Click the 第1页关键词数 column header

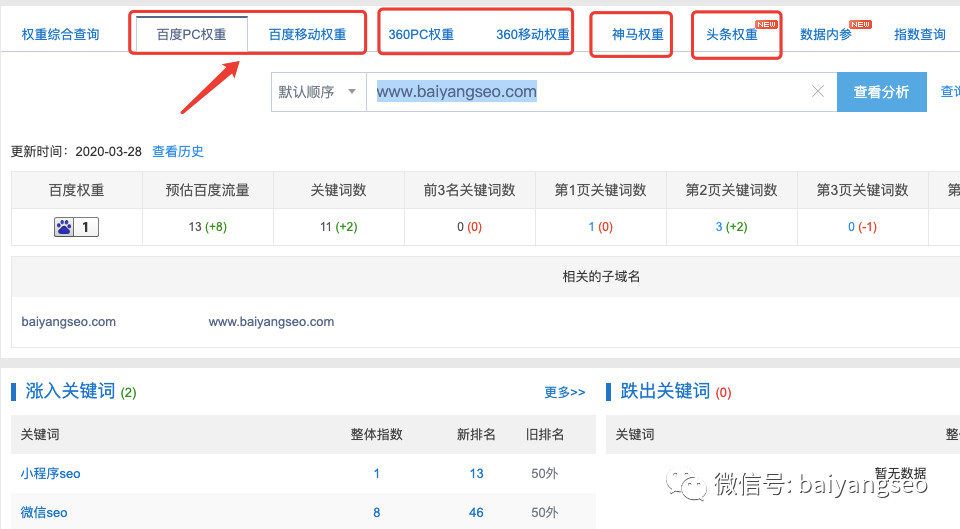point(601,190)
